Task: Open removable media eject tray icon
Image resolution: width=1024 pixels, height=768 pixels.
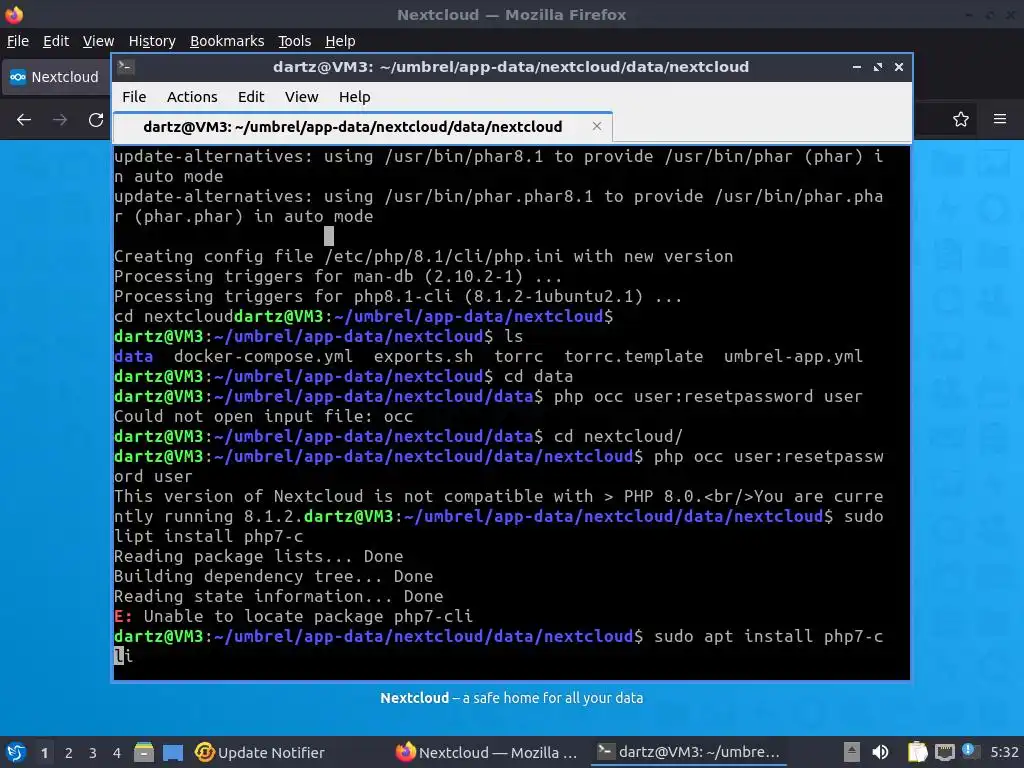Action: tap(851, 752)
